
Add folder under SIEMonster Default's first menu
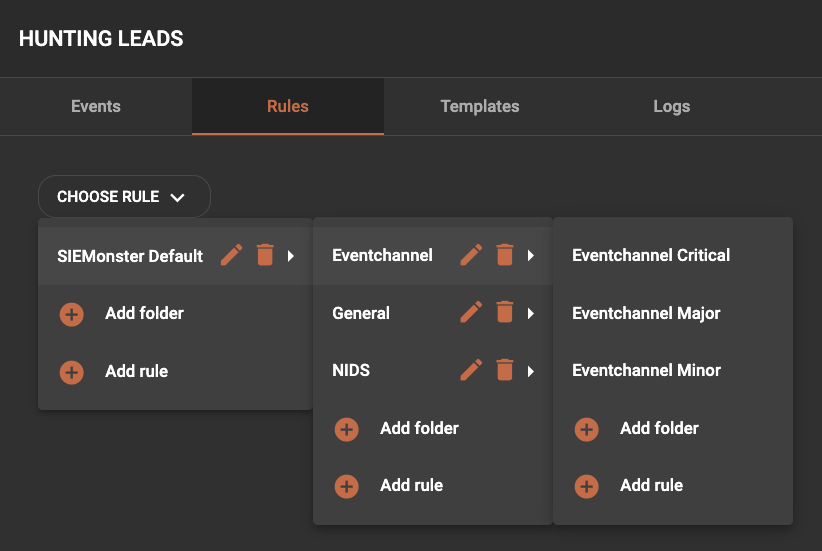pyautogui.click(x=143, y=313)
